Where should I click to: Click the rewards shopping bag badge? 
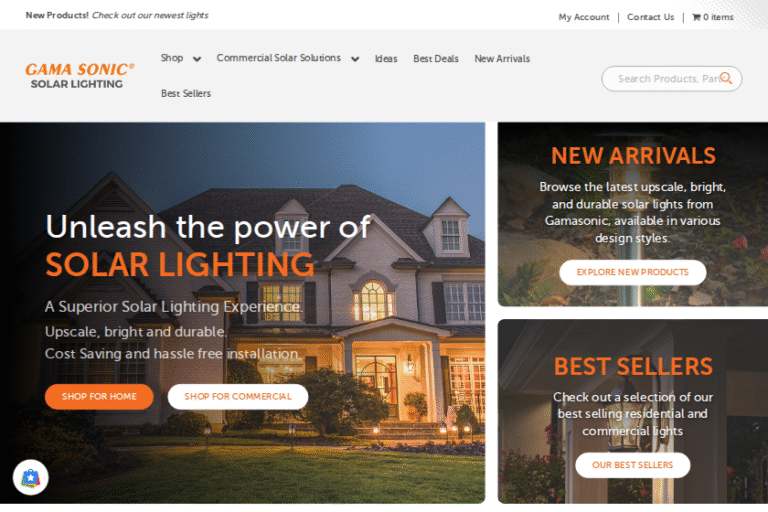coord(30,477)
